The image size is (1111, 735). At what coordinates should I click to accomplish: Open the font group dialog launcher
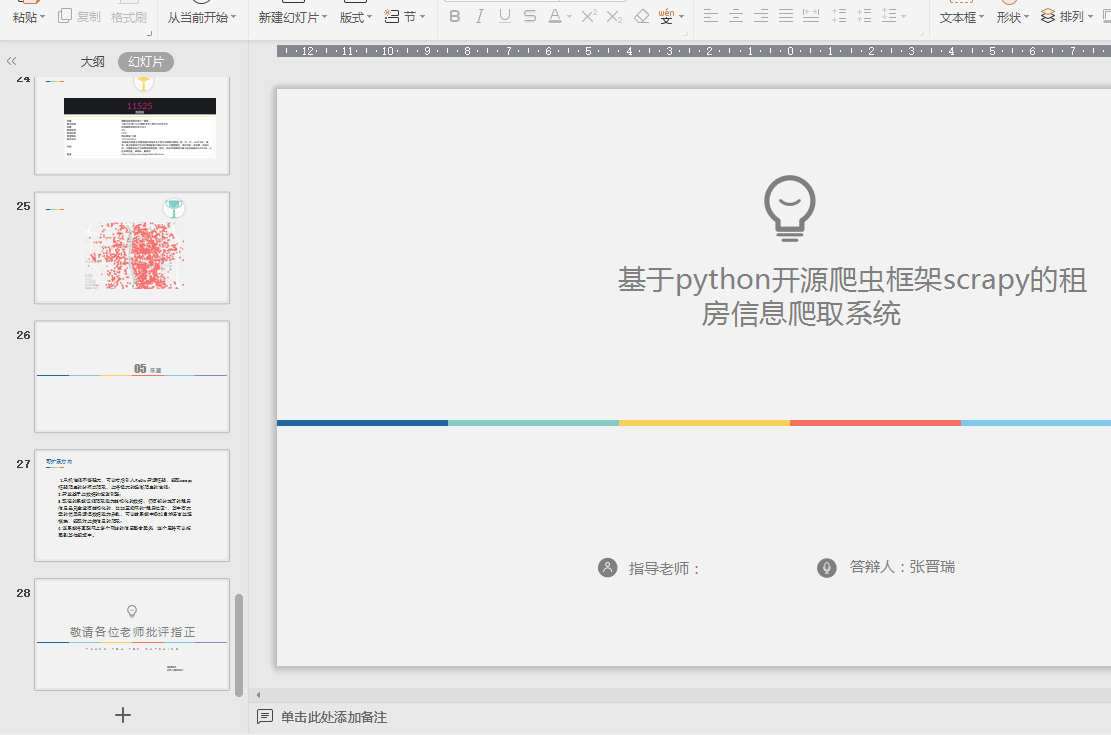(x=684, y=33)
